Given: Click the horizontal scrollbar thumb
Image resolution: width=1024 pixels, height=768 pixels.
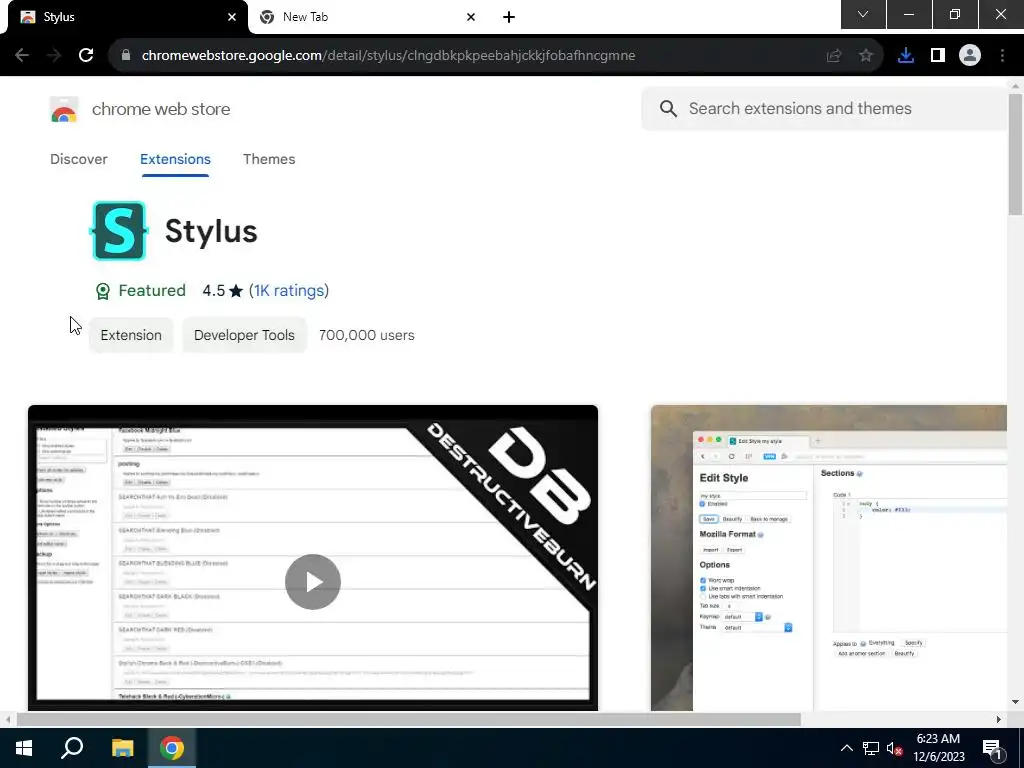Looking at the screenshot, I should coord(409,719).
